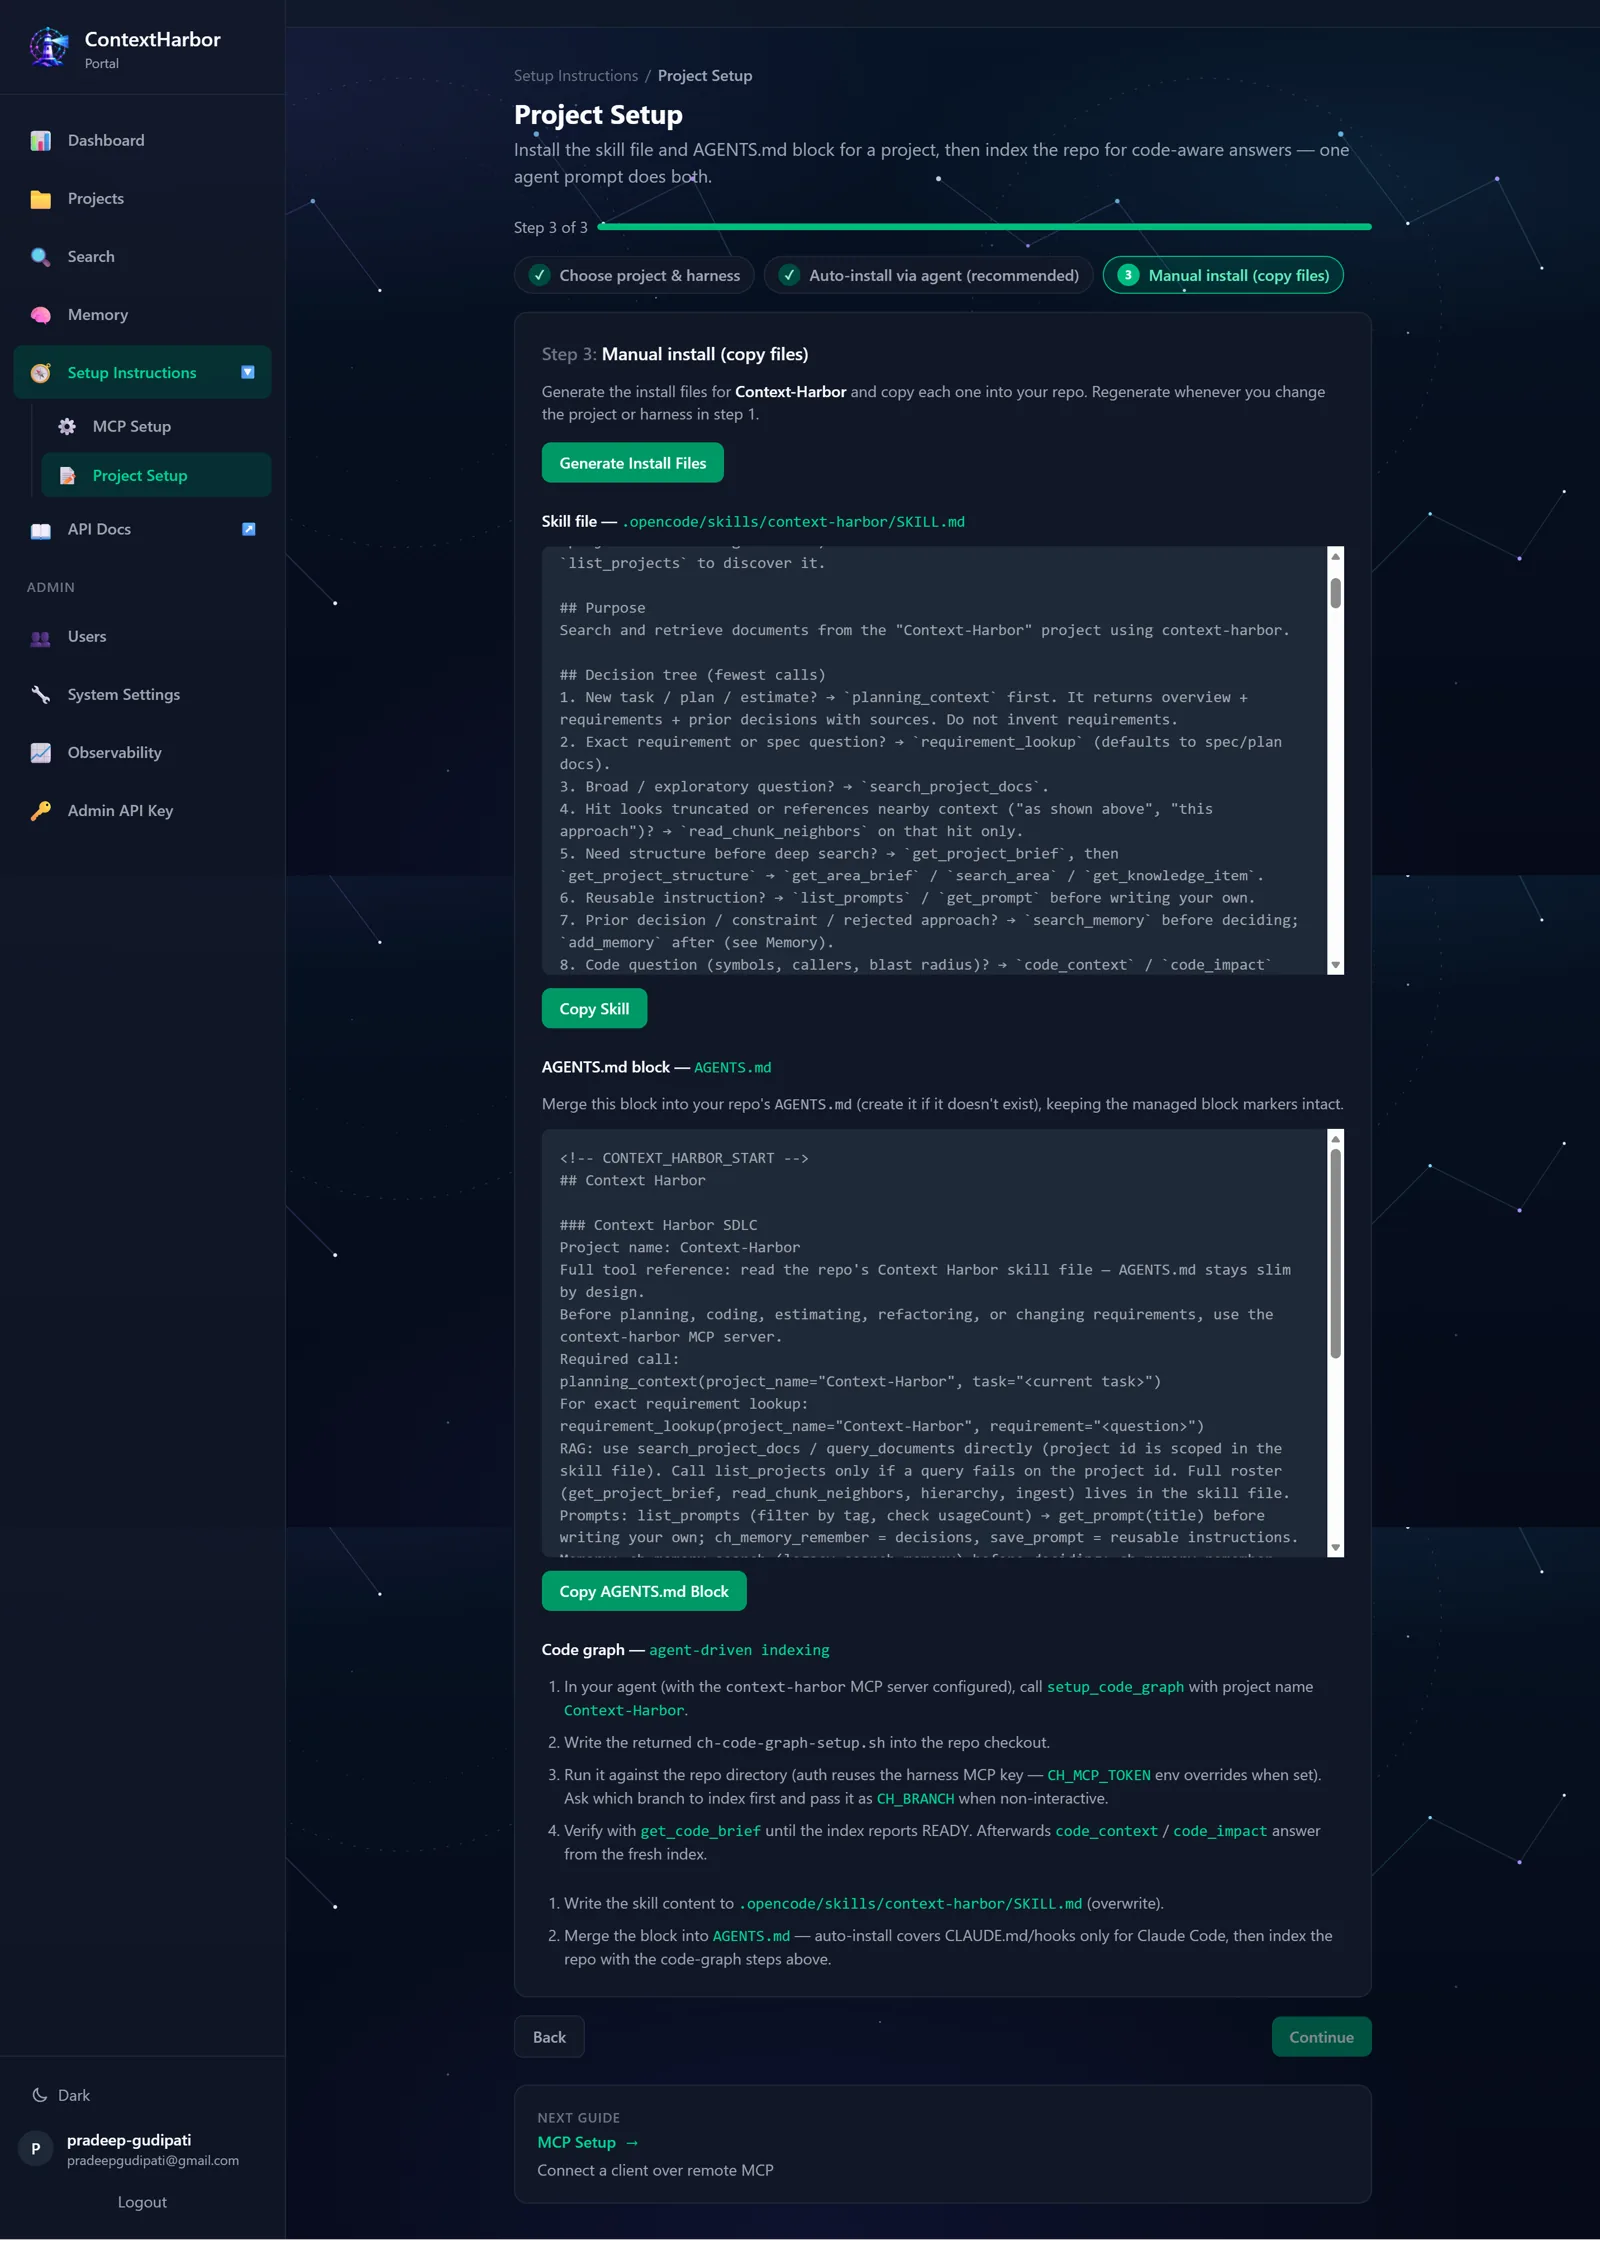Click the Step 3 of 3 progress bar
The width and height of the screenshot is (1600, 2241).
tap(984, 227)
